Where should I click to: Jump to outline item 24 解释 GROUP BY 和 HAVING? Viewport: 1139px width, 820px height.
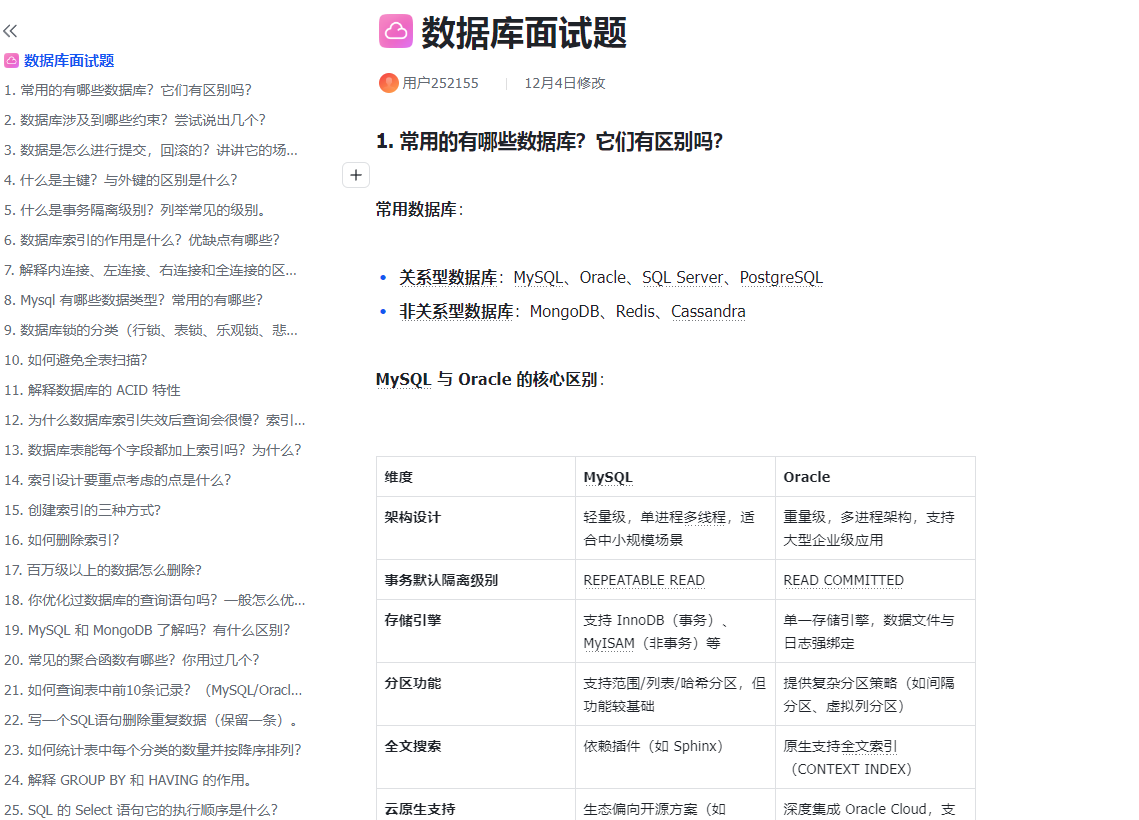tap(129, 781)
